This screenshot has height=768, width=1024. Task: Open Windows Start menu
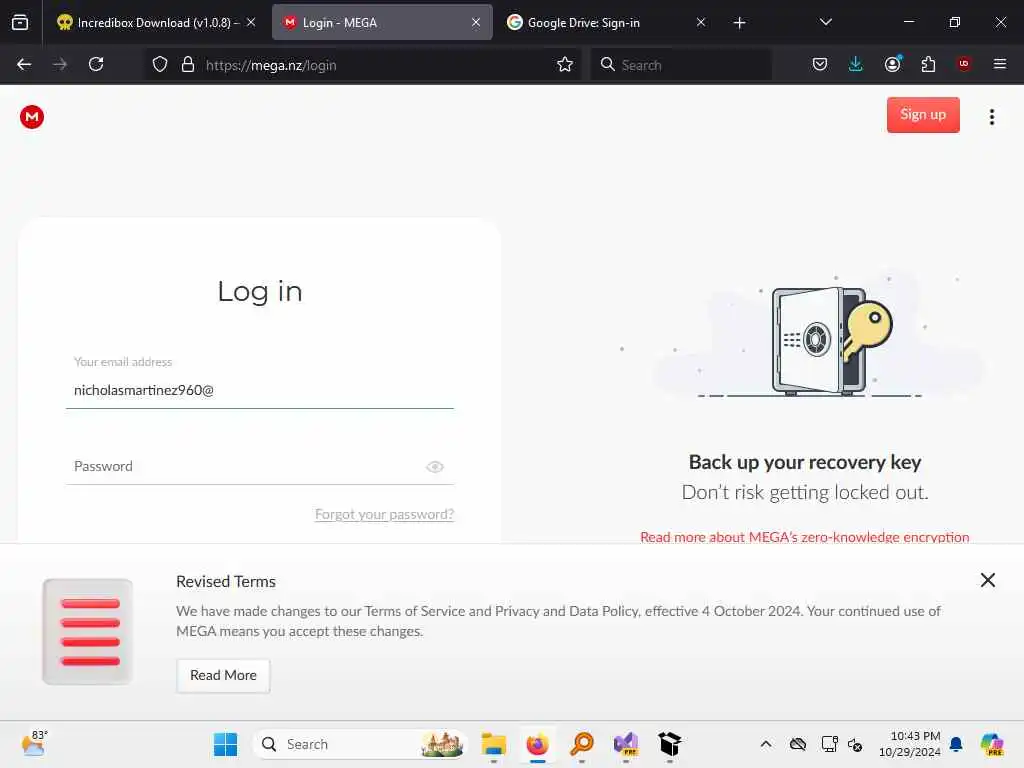point(225,744)
